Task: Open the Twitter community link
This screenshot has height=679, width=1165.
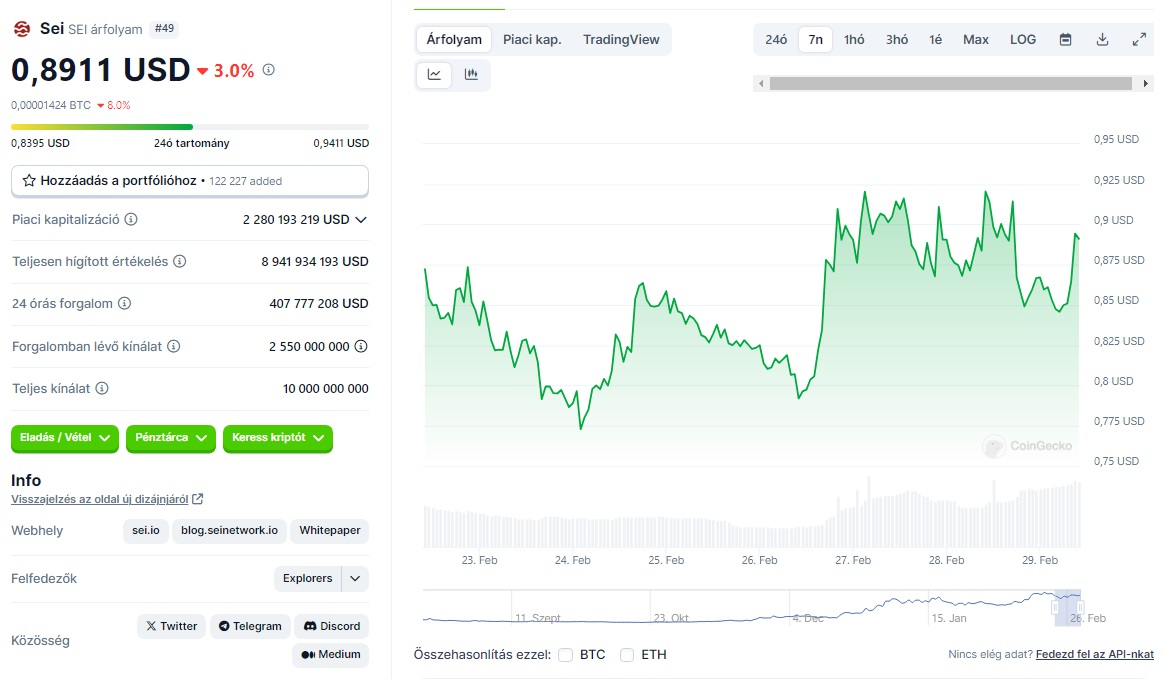Action: pyautogui.click(x=172, y=626)
